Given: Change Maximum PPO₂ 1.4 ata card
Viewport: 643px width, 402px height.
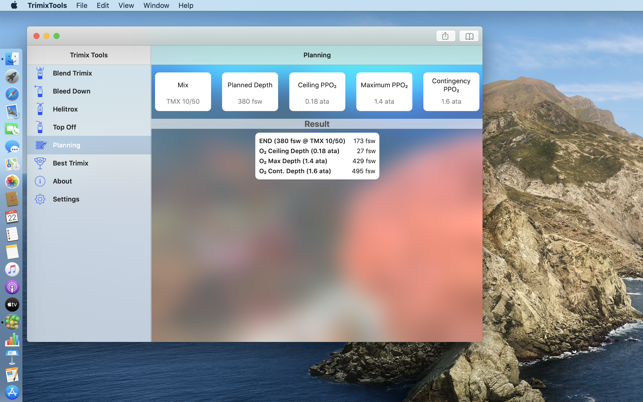Looking at the screenshot, I should tap(384, 91).
